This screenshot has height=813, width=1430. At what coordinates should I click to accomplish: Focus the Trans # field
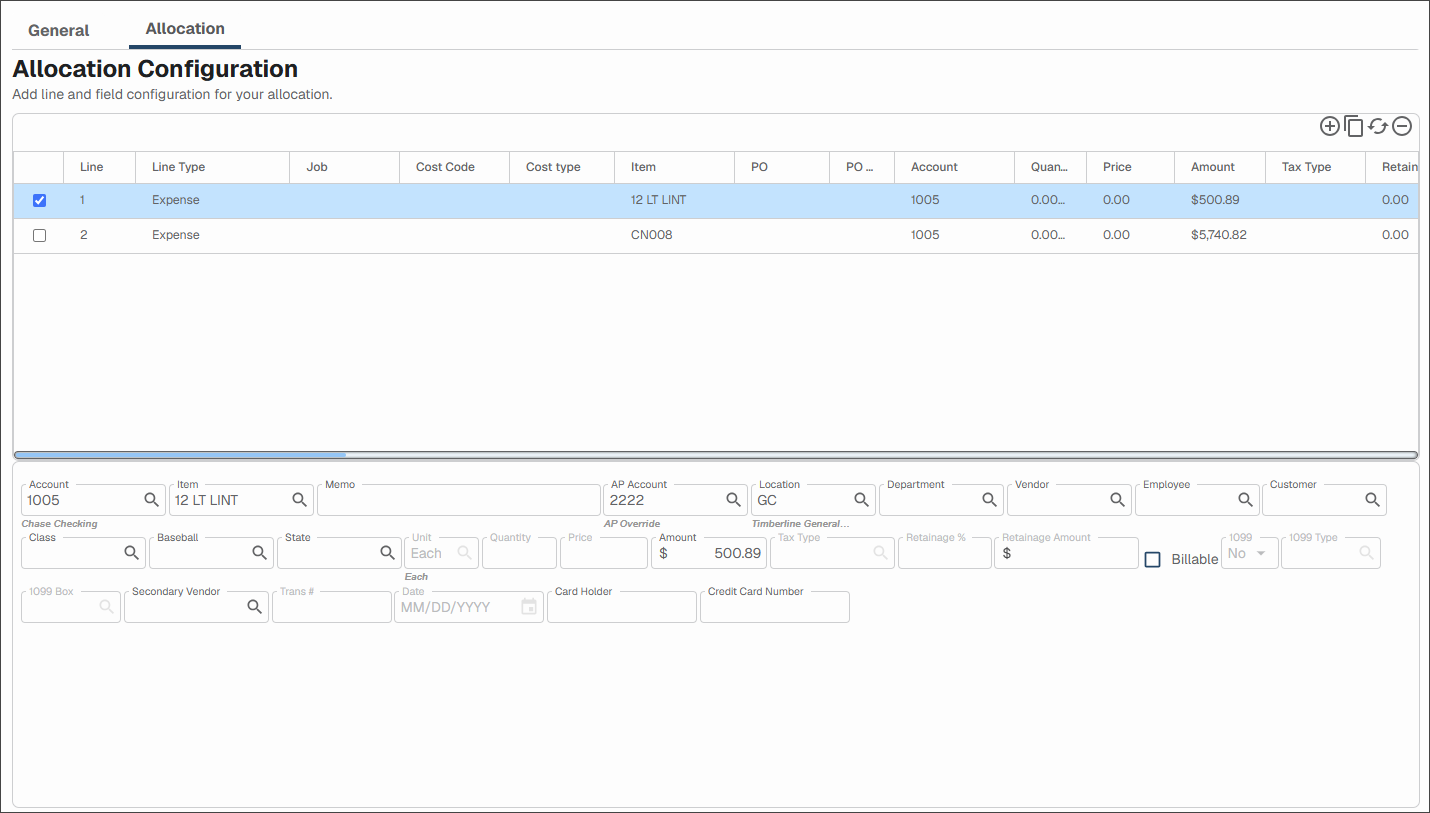point(332,607)
